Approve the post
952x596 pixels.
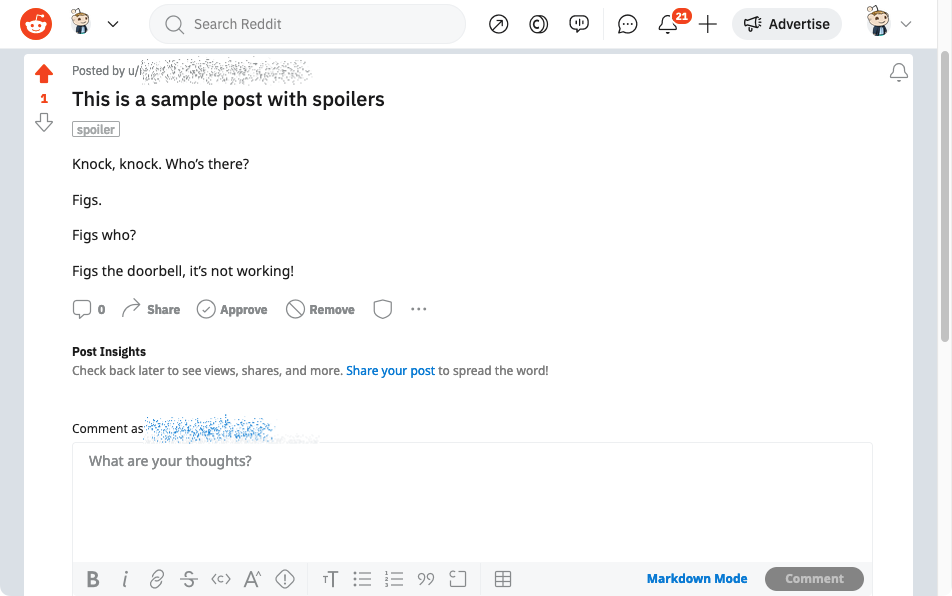[232, 309]
